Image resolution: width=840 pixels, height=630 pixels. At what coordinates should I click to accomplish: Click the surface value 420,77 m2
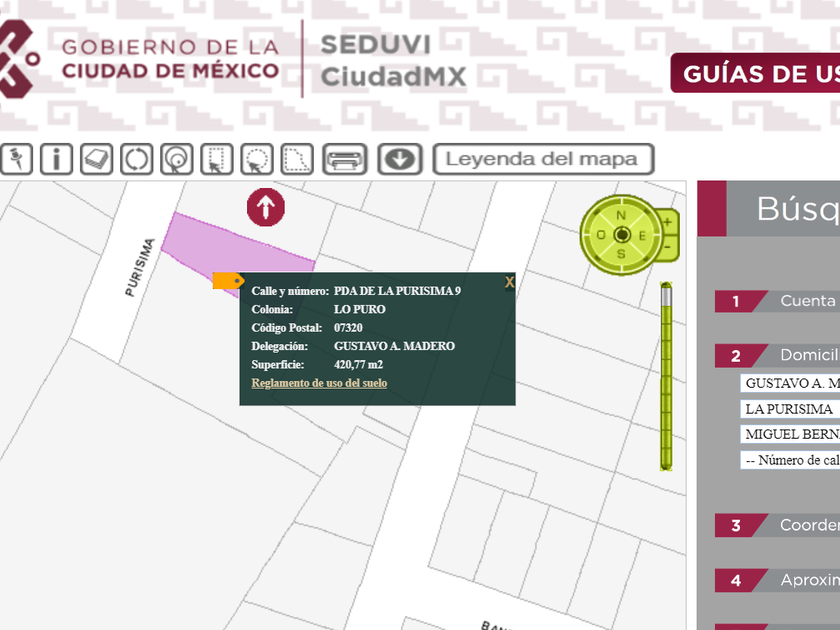[358, 364]
